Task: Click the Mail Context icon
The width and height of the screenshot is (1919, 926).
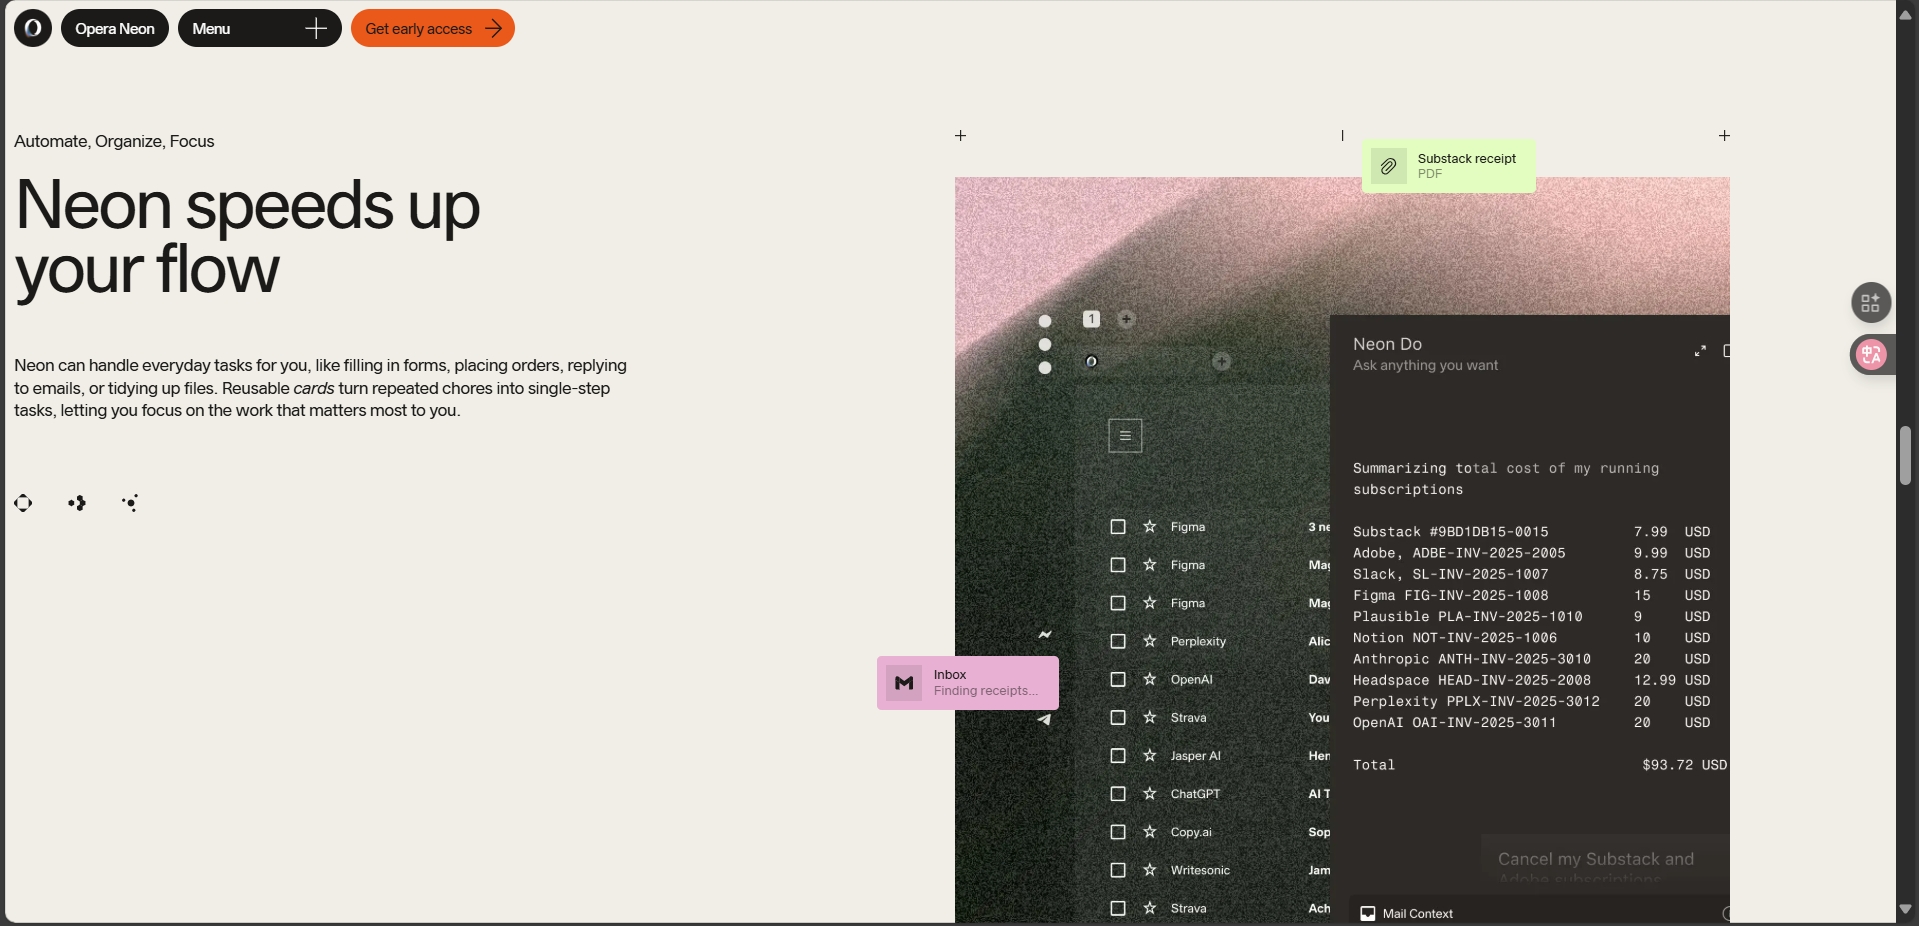Action: [1368, 913]
